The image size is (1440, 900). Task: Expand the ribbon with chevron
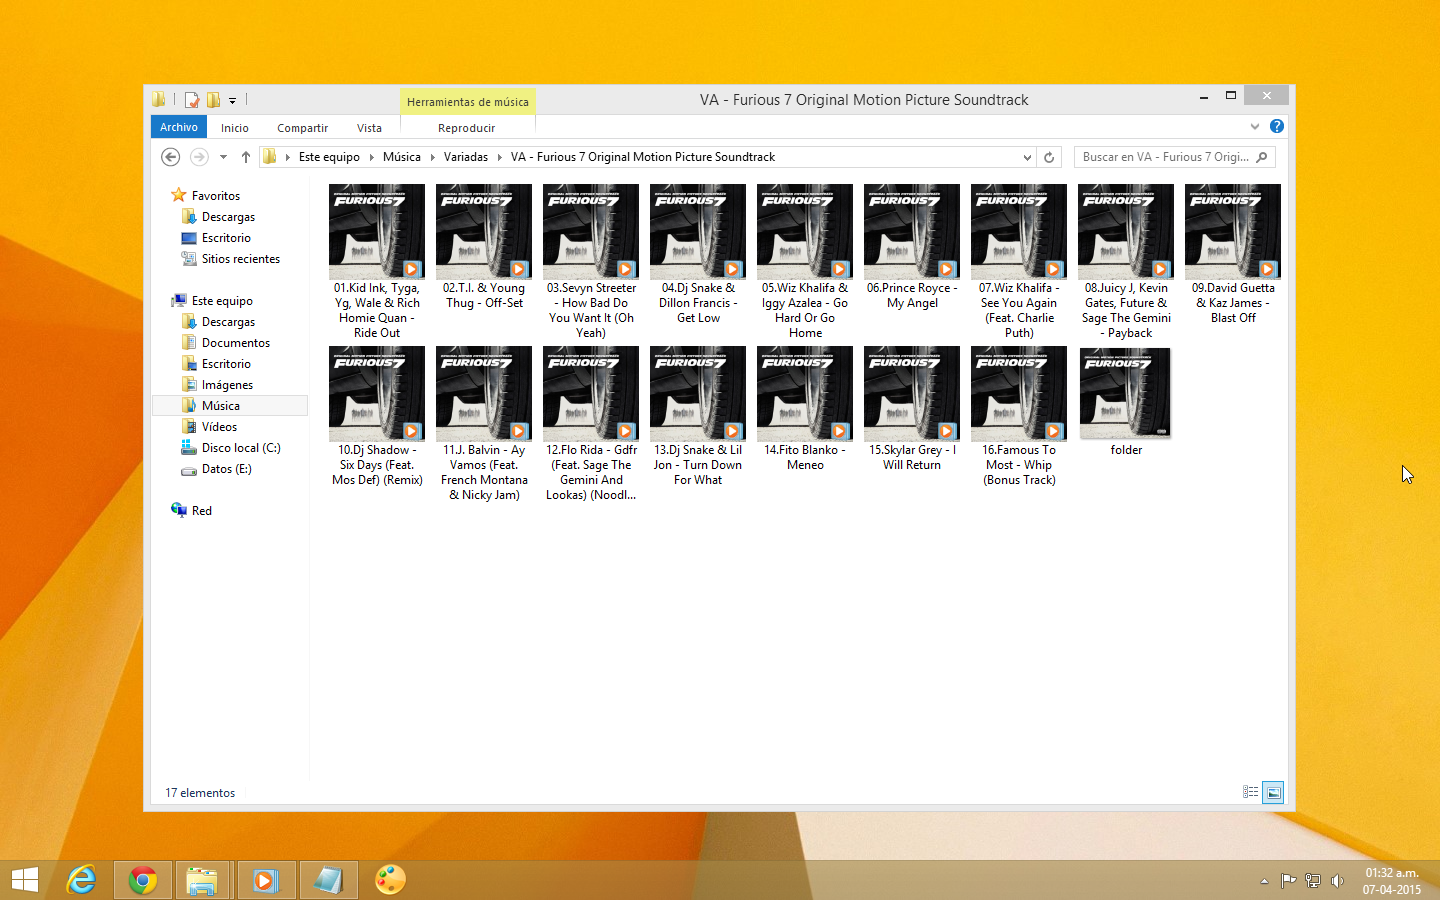coord(1255,126)
